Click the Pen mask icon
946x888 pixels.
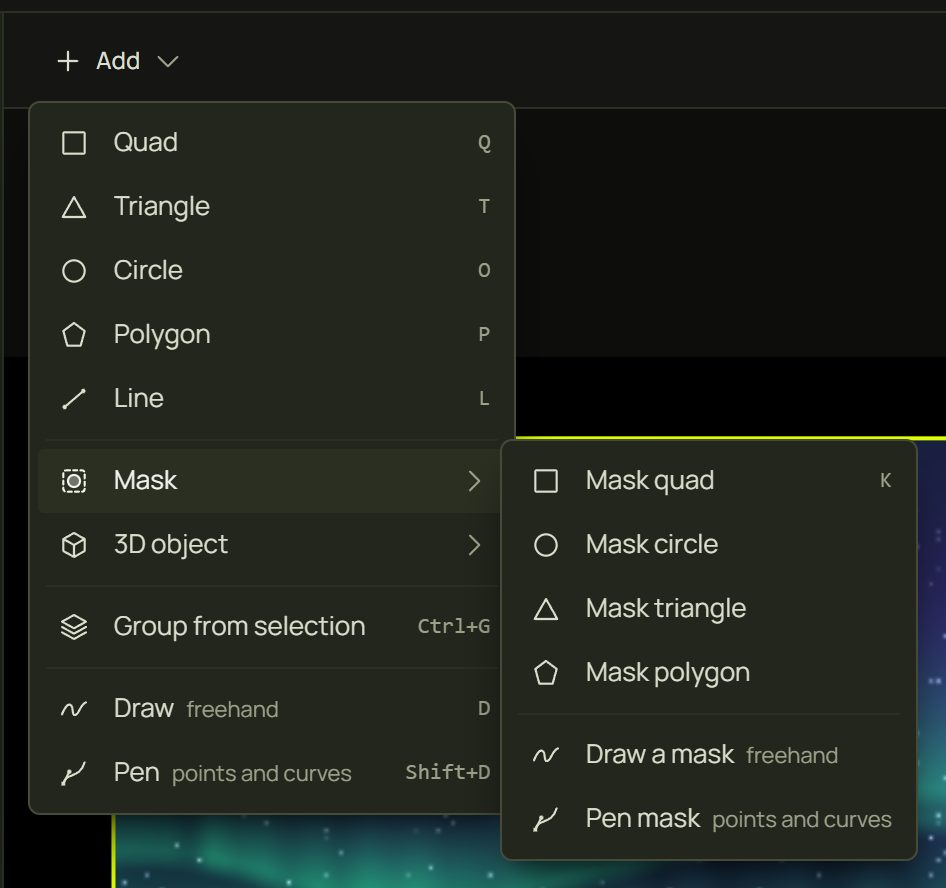(546, 819)
